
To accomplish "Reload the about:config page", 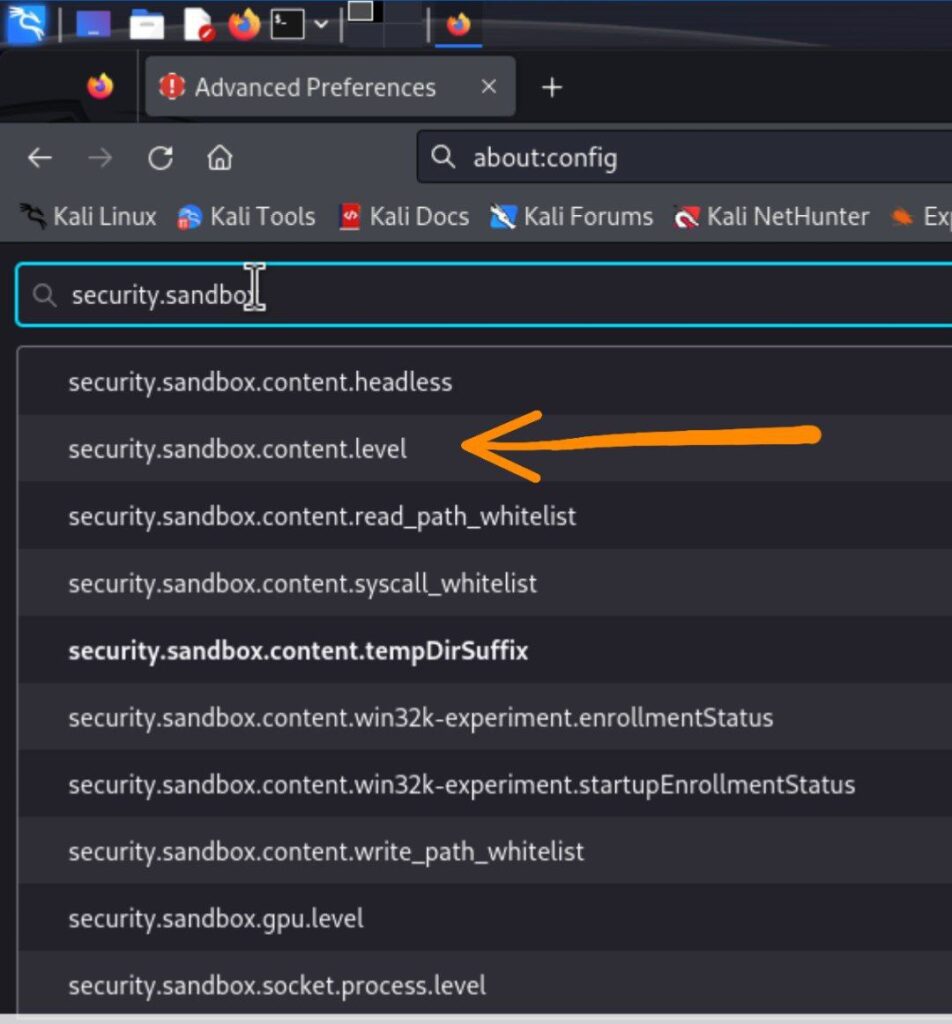I will click(160, 158).
